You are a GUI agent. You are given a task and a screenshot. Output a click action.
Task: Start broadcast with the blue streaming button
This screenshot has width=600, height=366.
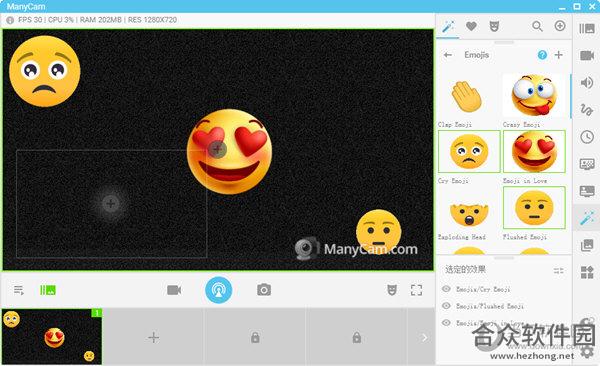[x=218, y=290]
